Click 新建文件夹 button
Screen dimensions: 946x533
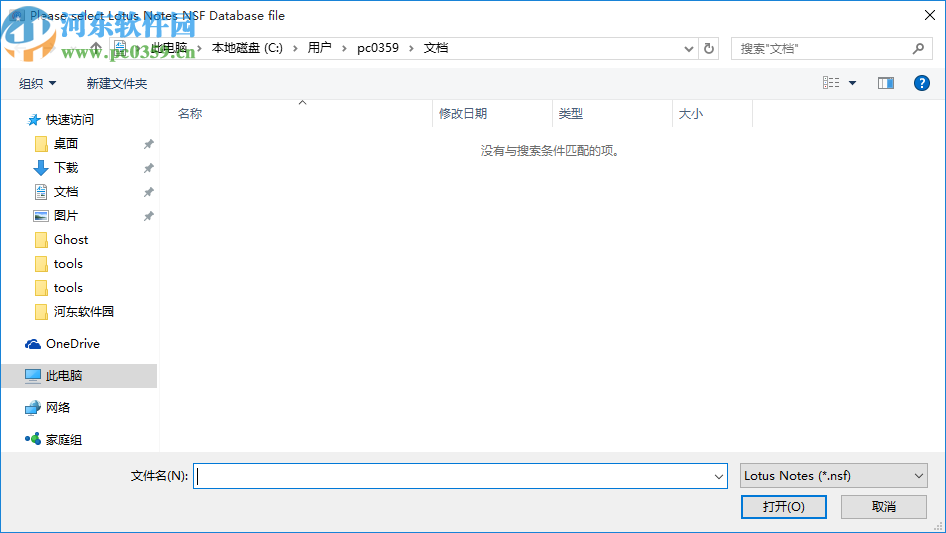(116, 83)
